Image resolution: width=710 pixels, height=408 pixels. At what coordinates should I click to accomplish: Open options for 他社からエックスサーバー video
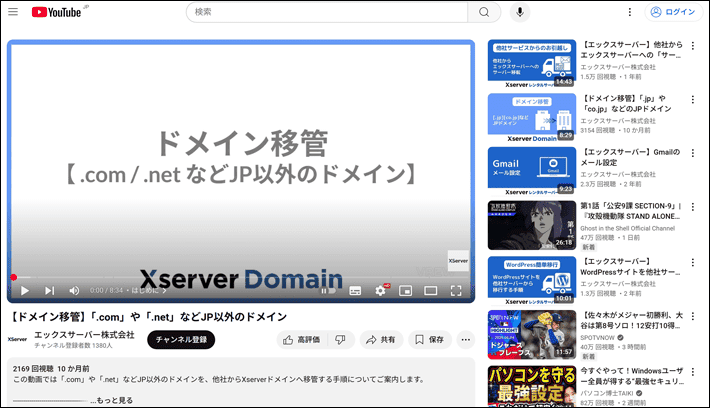693,46
